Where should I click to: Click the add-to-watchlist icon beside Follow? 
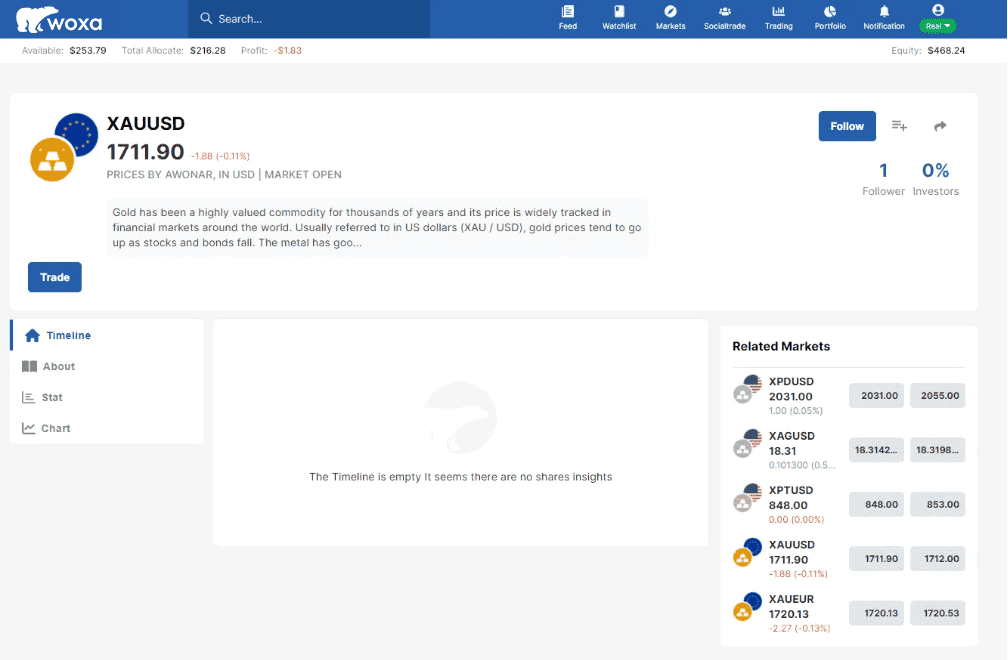[x=899, y=126]
